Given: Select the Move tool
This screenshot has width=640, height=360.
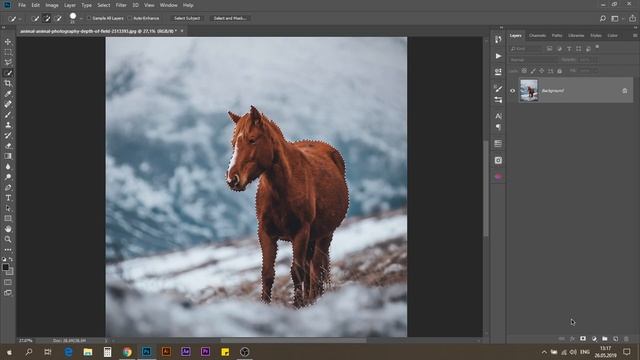Looking at the screenshot, I should click(x=8, y=42).
